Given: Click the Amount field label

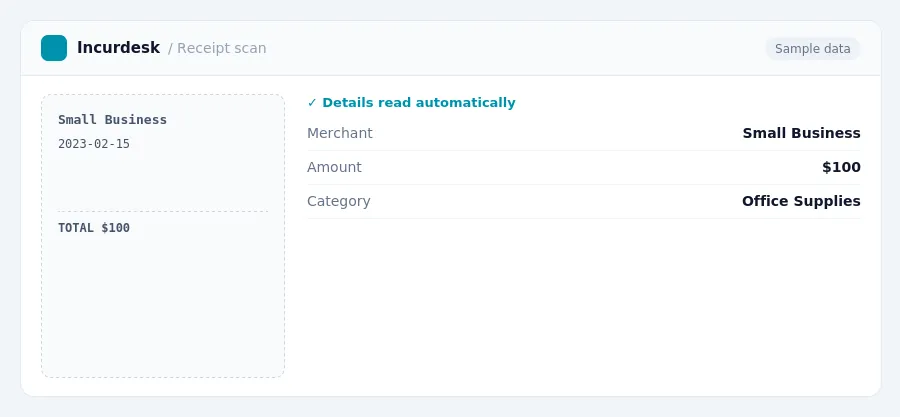Looking at the screenshot, I should pos(334,167).
